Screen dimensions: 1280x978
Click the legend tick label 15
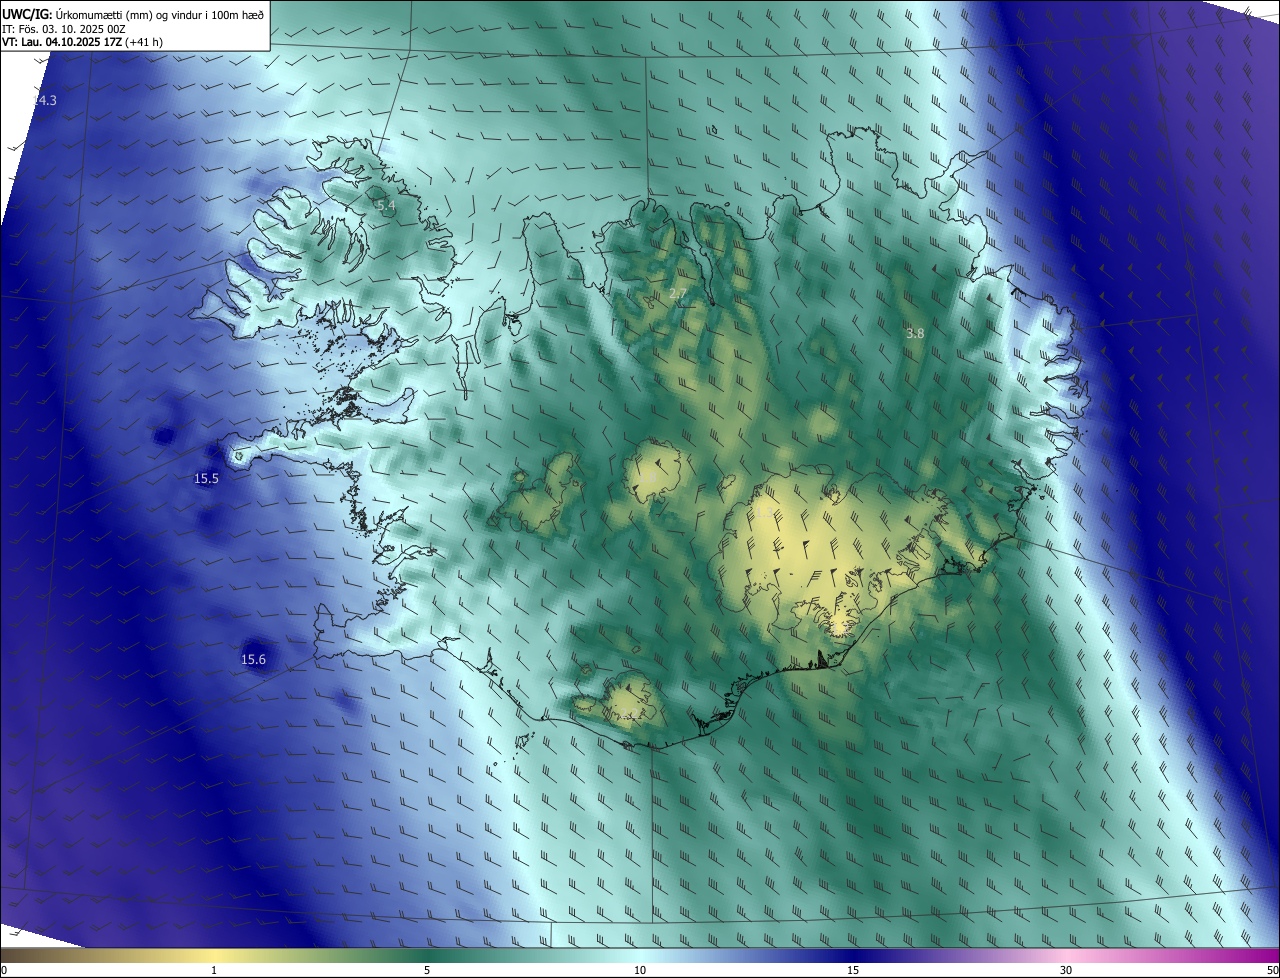tap(853, 971)
